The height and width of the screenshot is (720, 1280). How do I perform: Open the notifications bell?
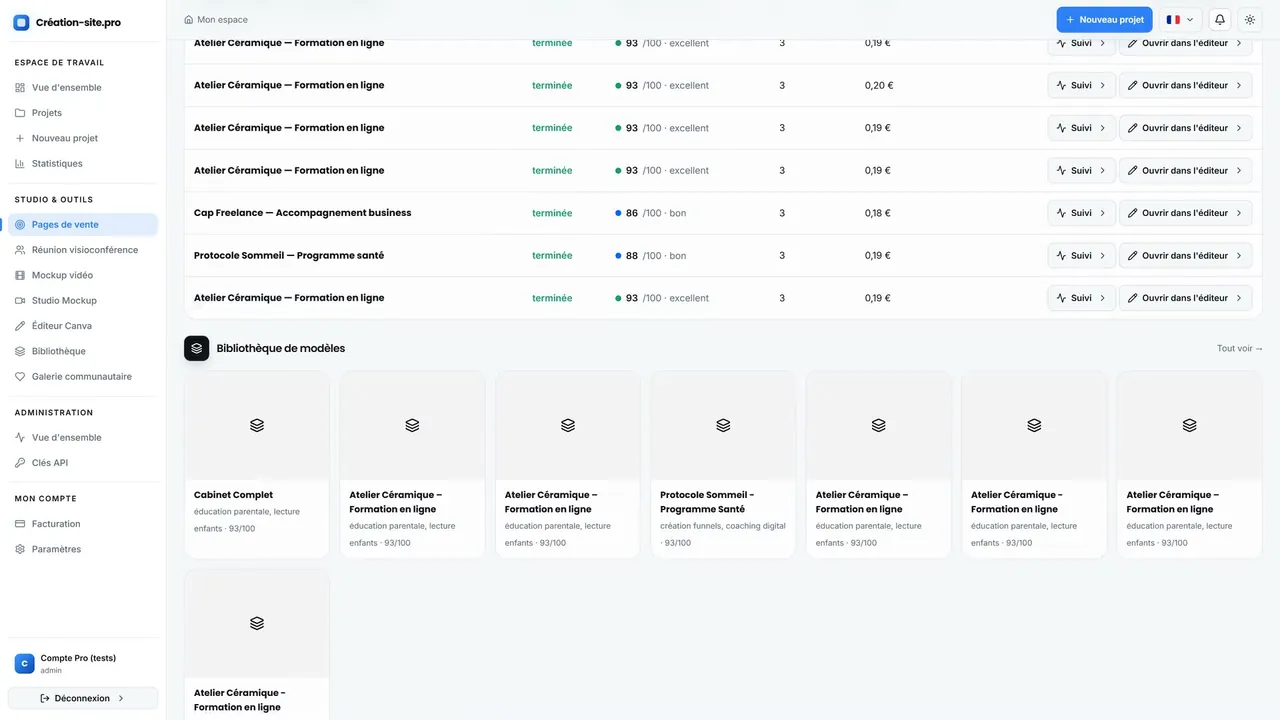click(x=1220, y=20)
